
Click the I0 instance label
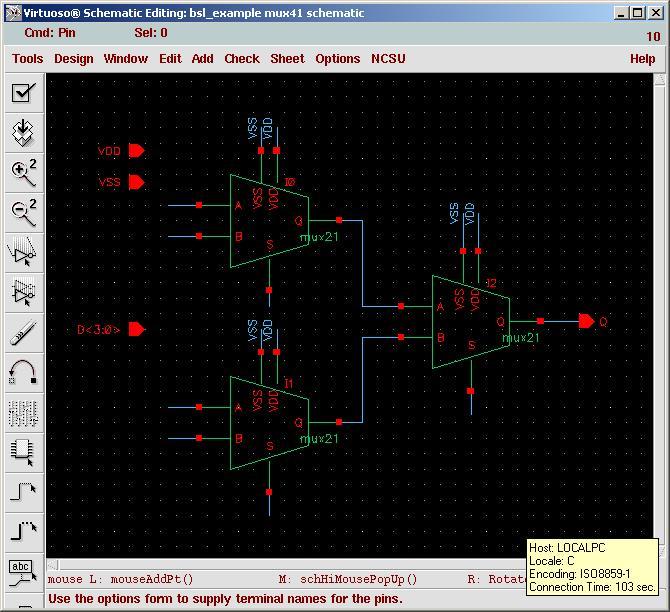point(290,182)
